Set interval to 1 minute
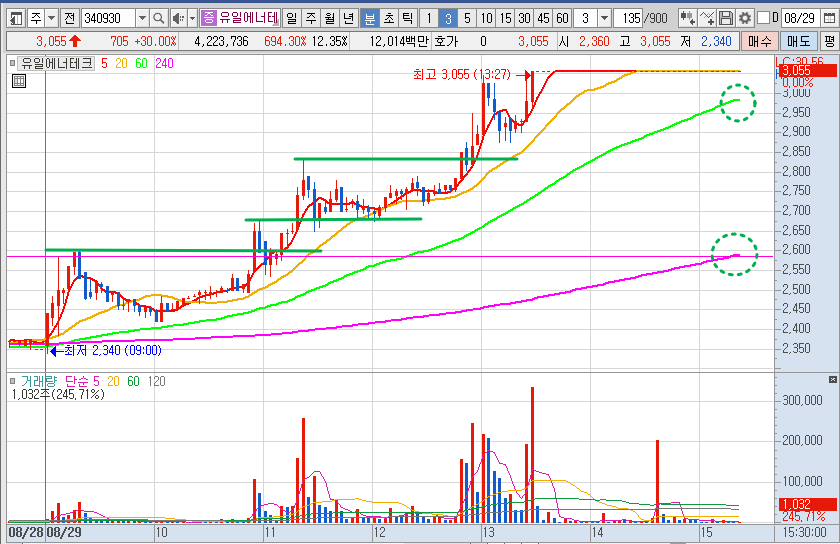 coord(429,19)
